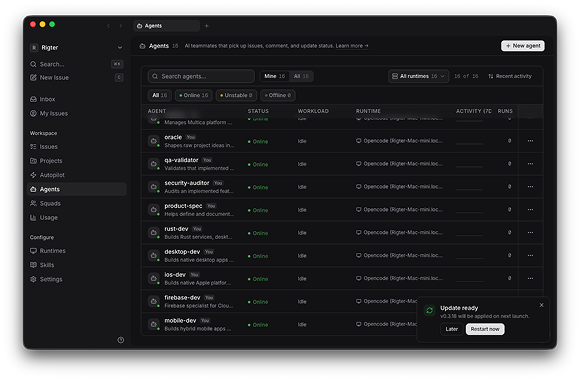Filter by Unstable agents

pyautogui.click(x=236, y=95)
